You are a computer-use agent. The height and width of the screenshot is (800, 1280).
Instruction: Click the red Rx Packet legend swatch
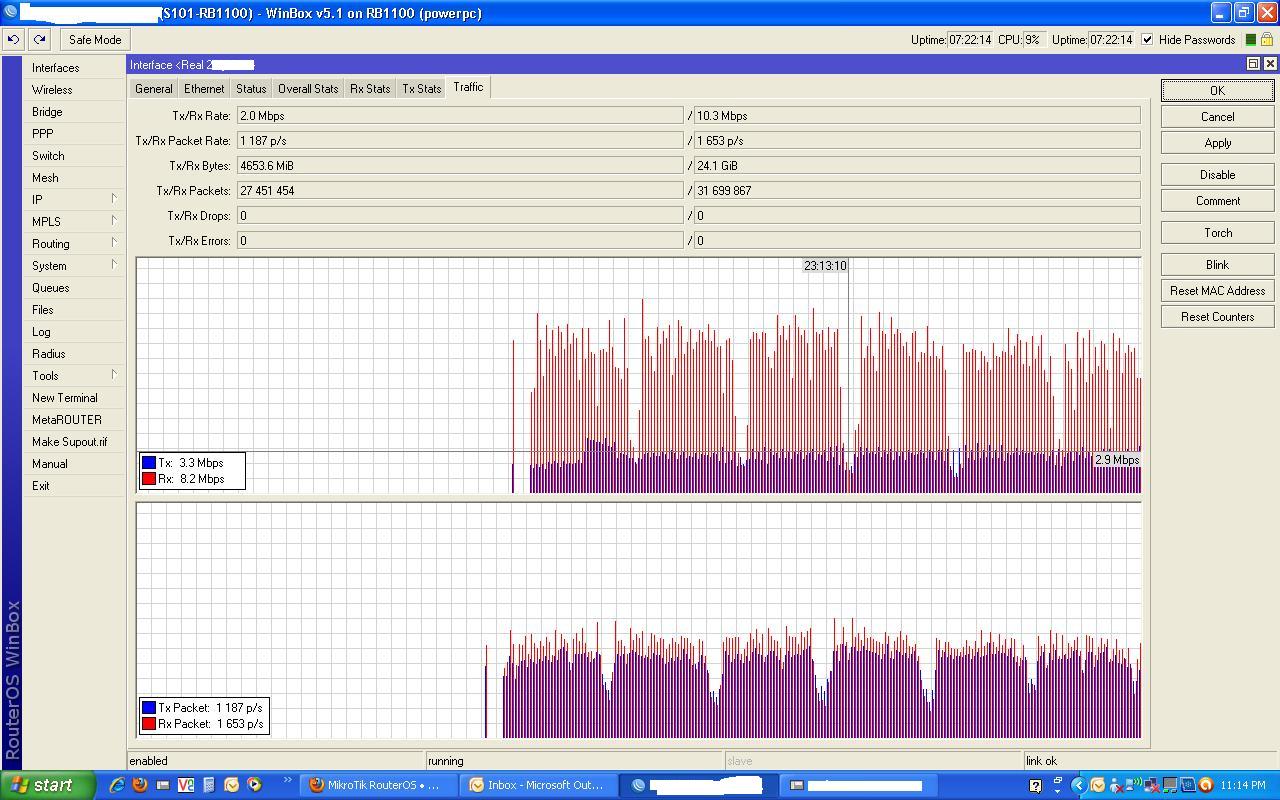149,724
